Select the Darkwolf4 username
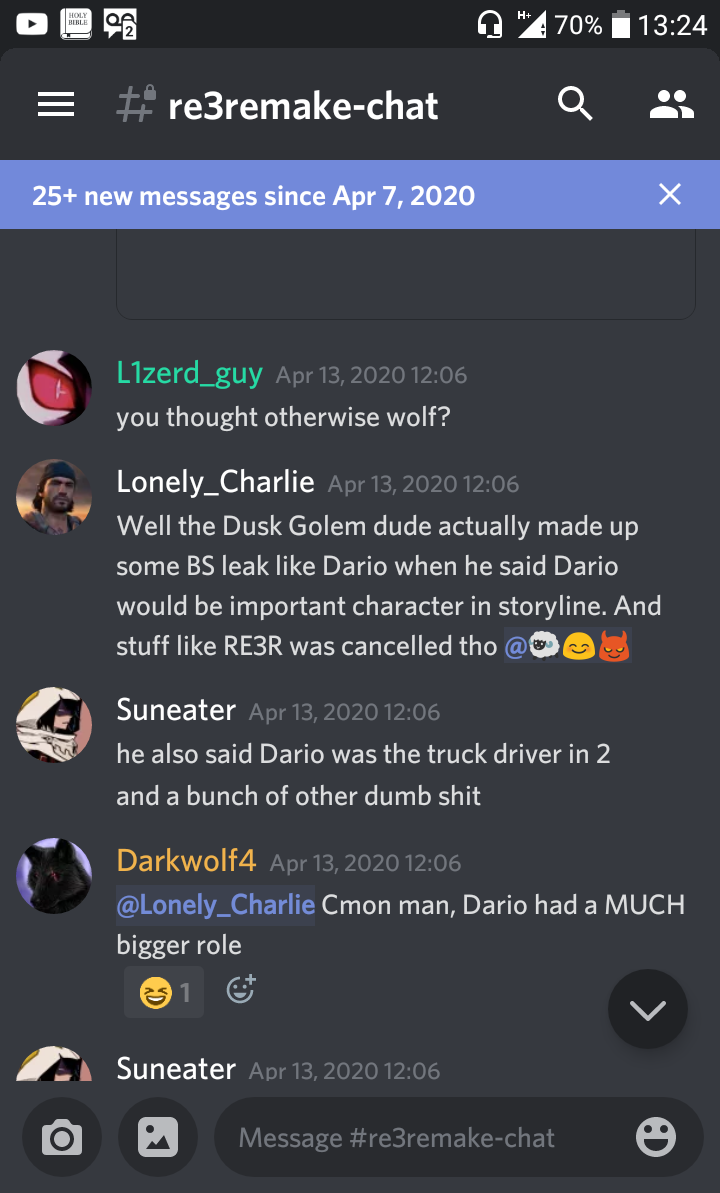The width and height of the screenshot is (720, 1193). click(x=186, y=861)
